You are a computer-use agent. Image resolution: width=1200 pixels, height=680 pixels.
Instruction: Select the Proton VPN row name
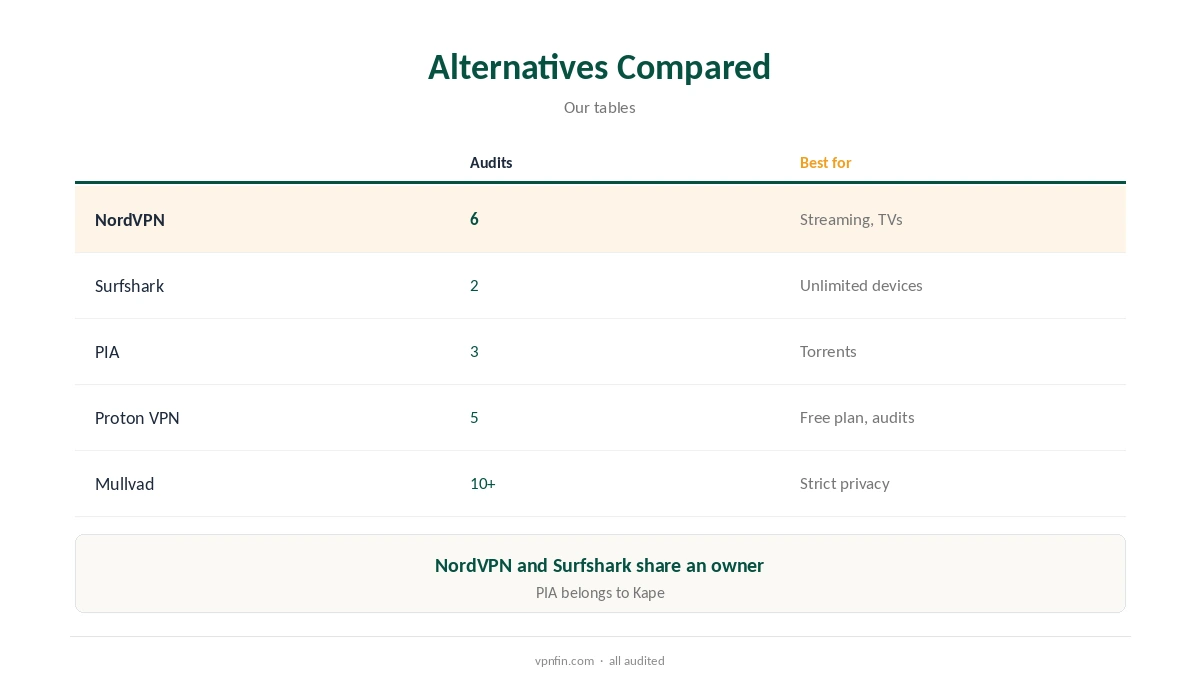tap(137, 418)
